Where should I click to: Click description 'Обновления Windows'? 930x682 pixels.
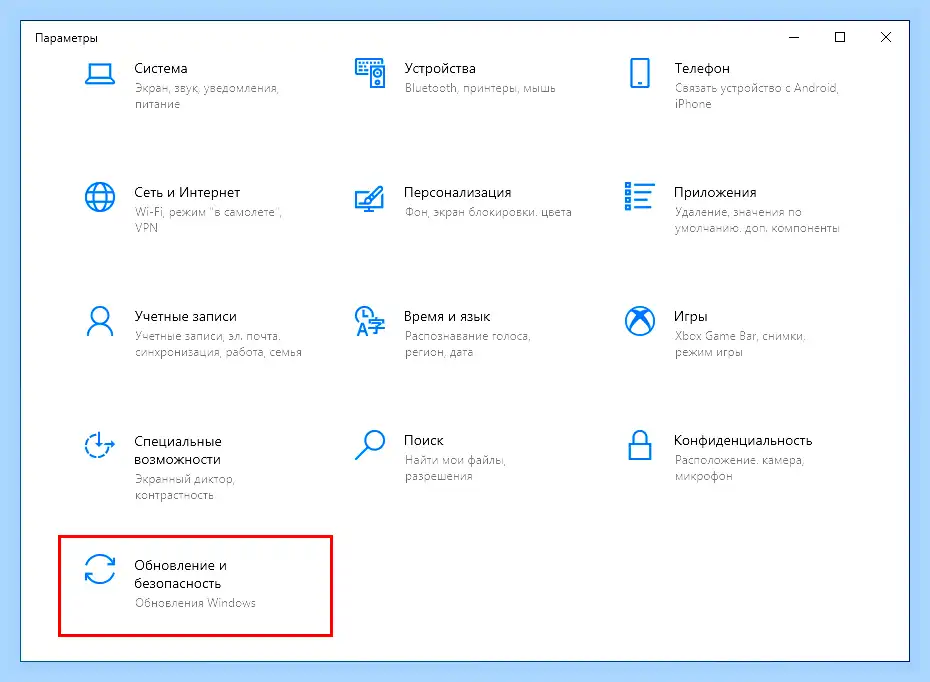195,603
